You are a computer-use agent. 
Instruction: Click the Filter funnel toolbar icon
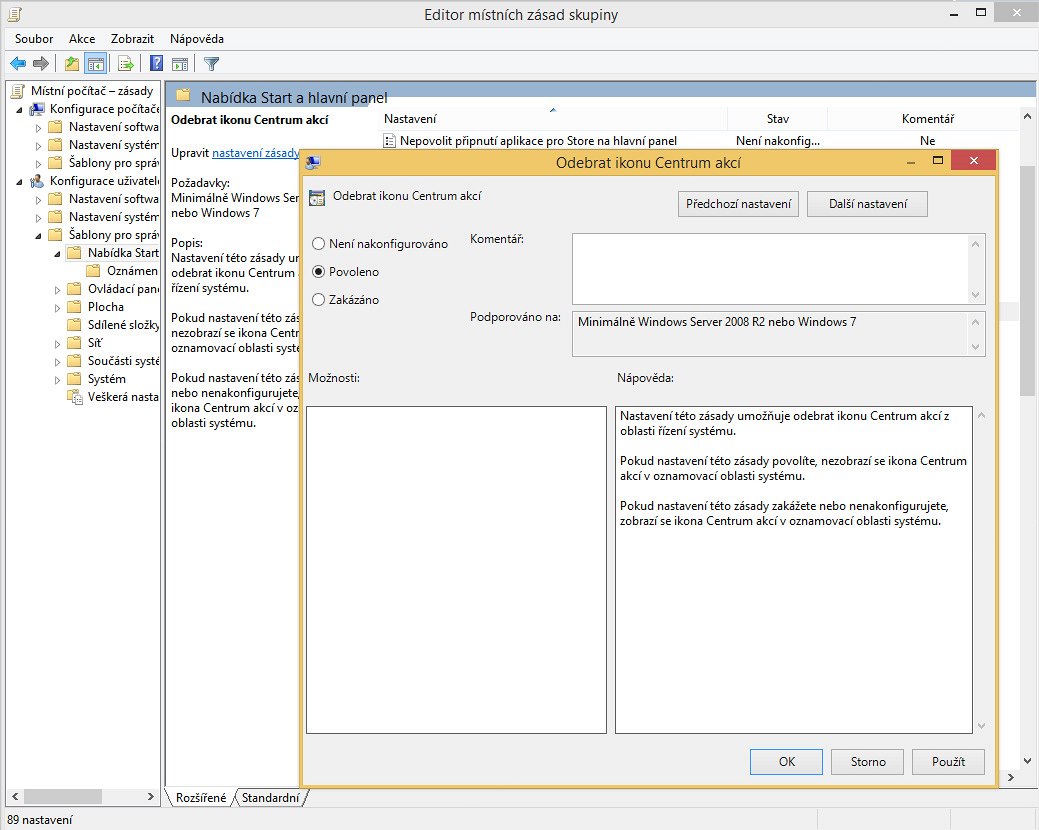click(211, 64)
